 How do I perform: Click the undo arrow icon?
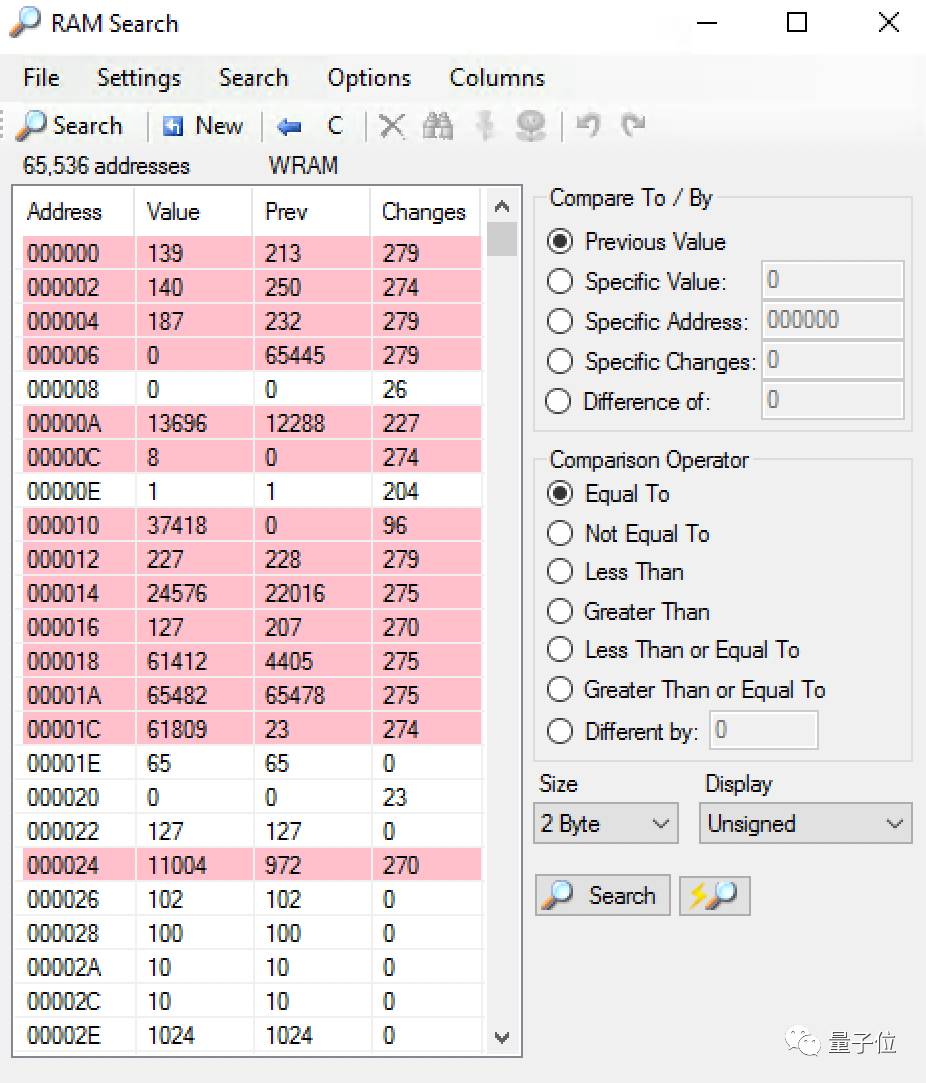pos(588,125)
